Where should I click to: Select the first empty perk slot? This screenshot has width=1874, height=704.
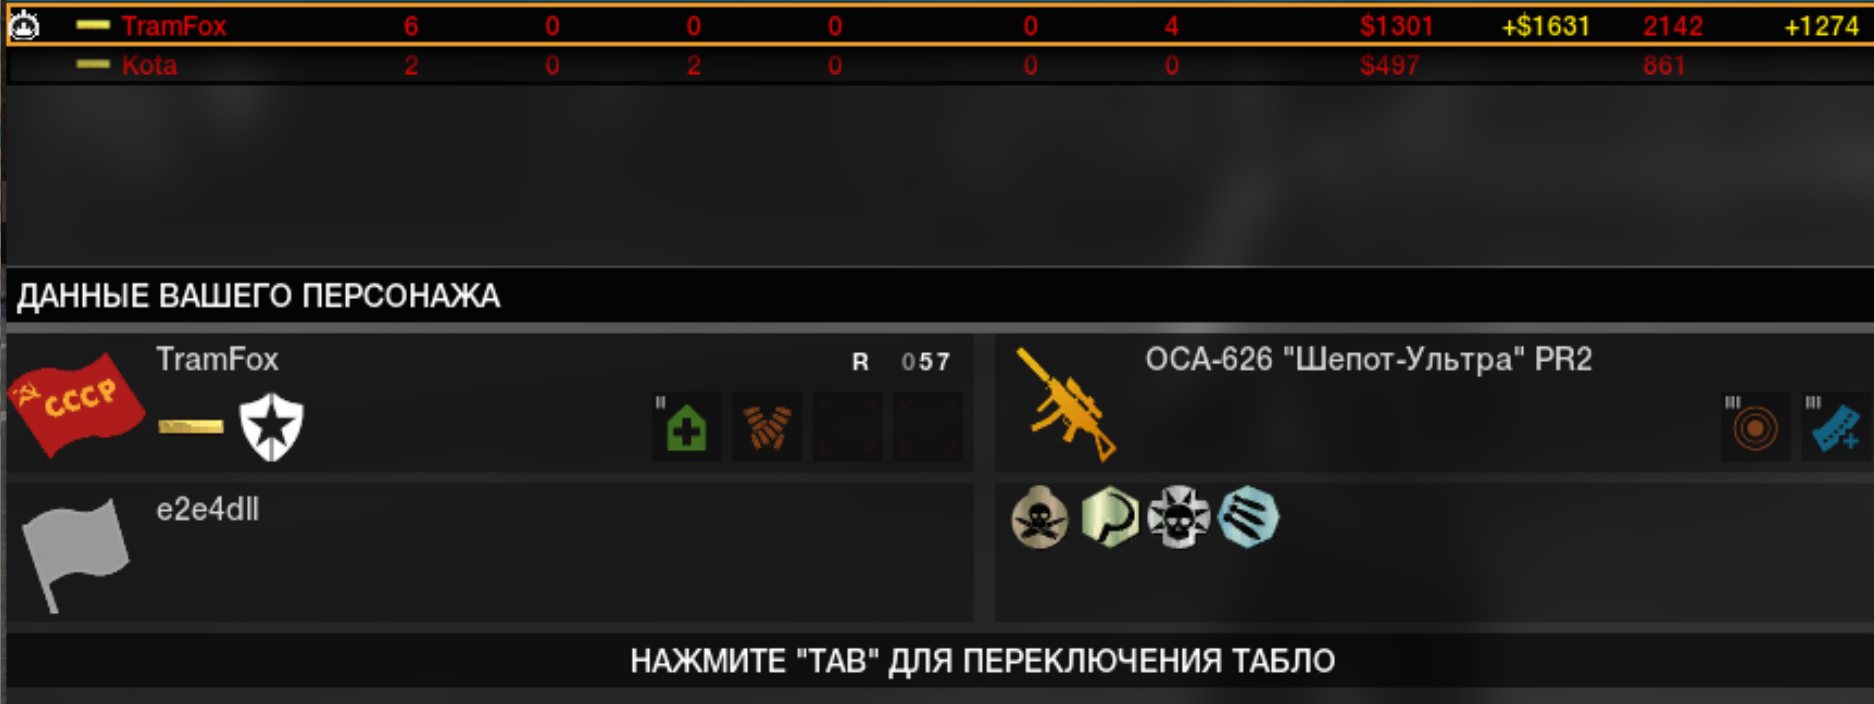pos(847,427)
